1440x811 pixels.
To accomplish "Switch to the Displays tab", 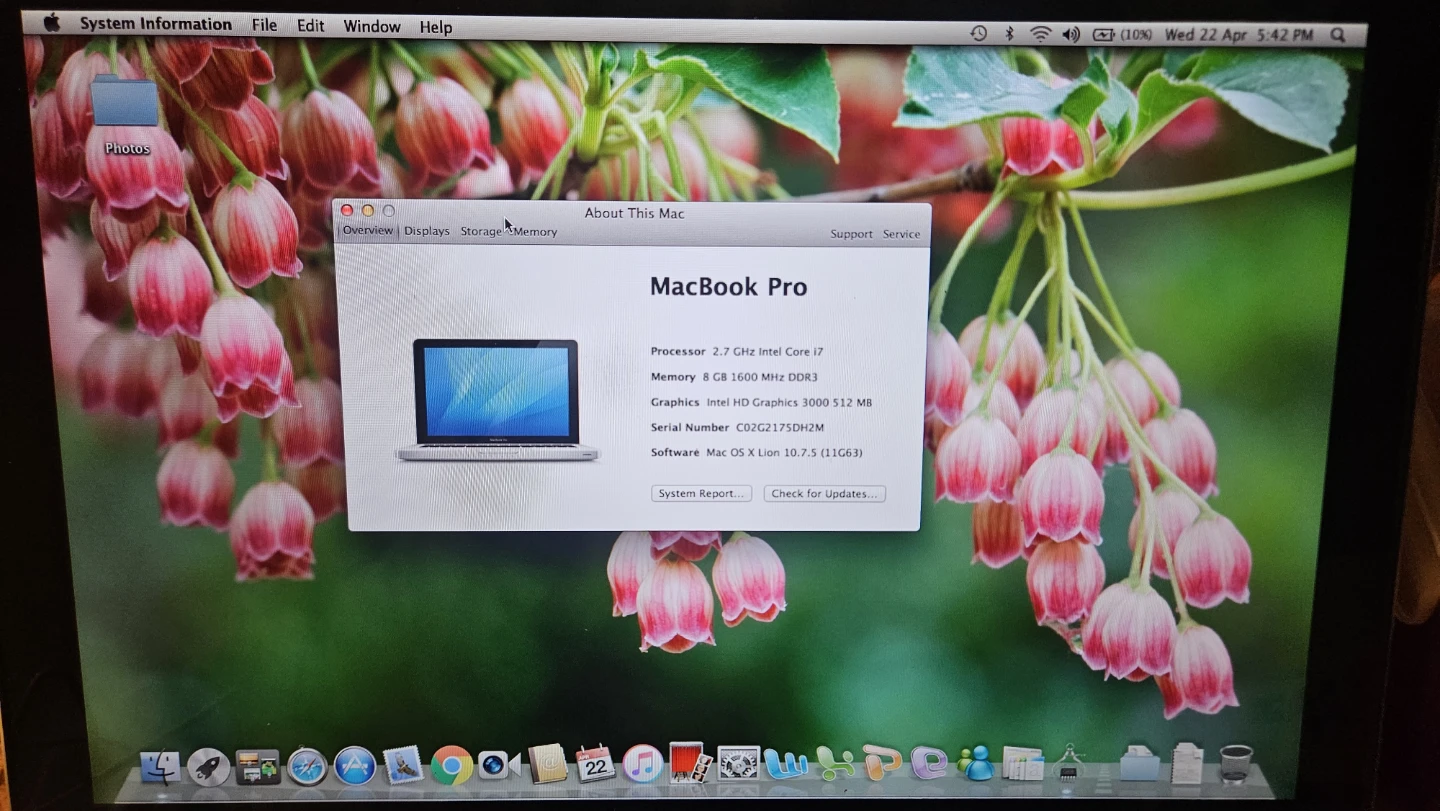I will click(x=427, y=232).
